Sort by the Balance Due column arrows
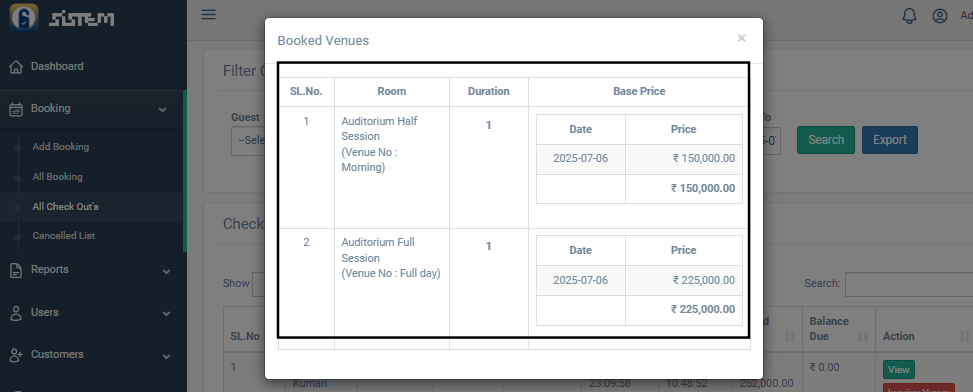973x392 pixels. point(863,336)
